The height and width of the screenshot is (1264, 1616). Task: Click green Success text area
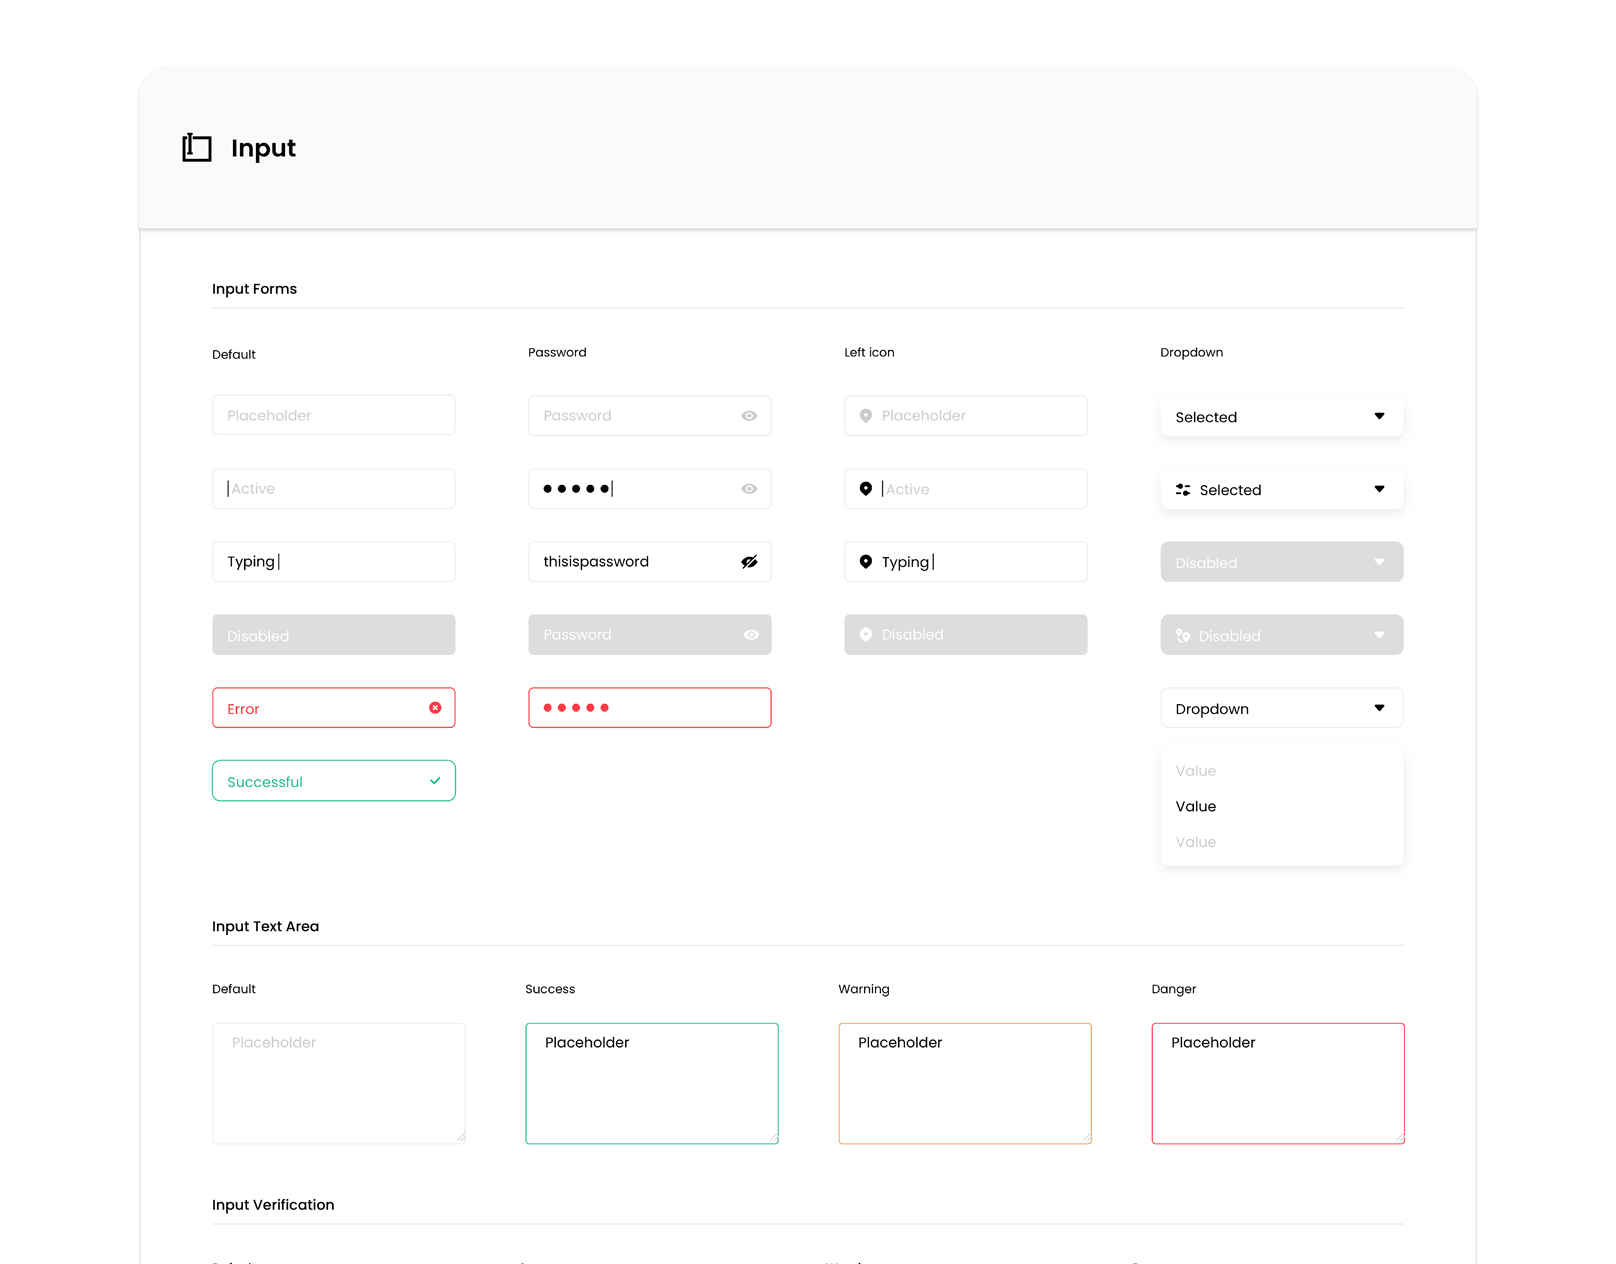click(x=652, y=1083)
